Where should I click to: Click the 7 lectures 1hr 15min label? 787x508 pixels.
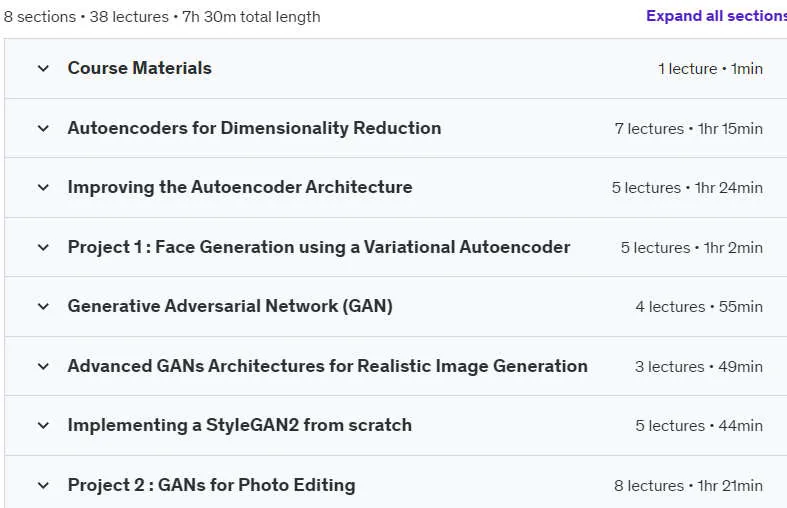tap(689, 129)
